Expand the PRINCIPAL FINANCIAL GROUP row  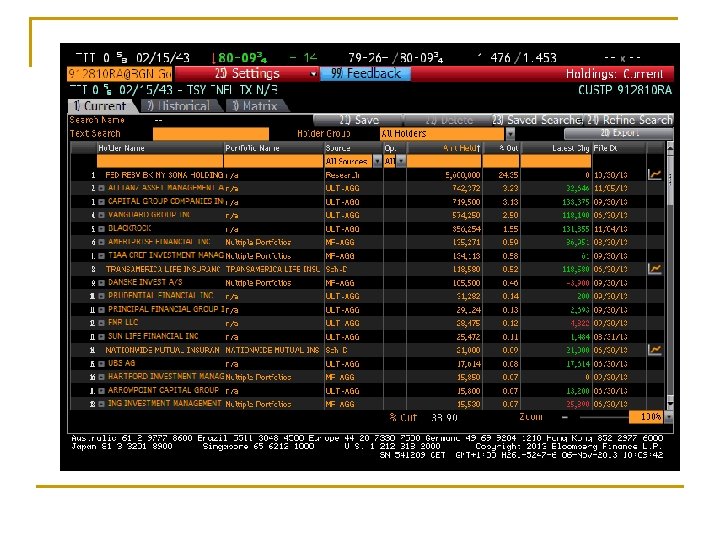click(101, 310)
